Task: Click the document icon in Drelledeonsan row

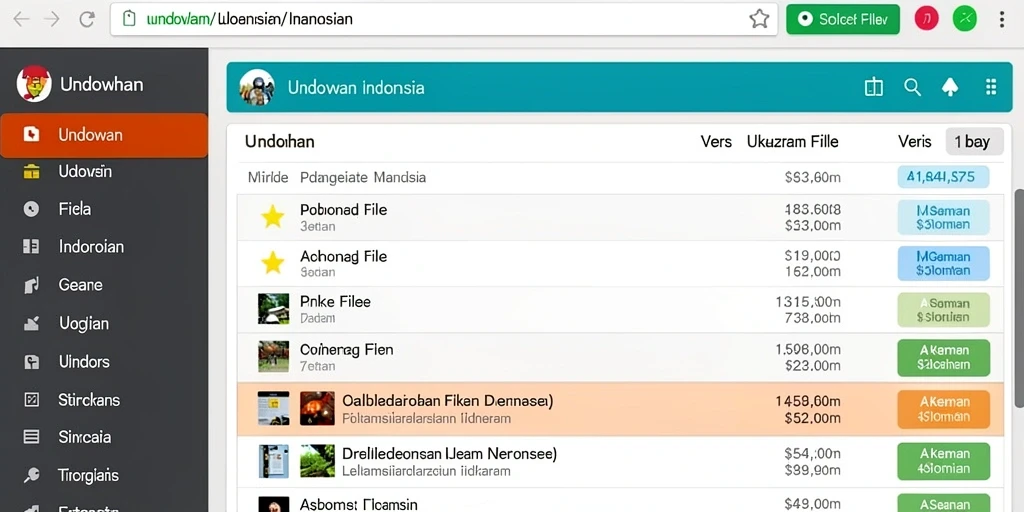Action: pyautogui.click(x=273, y=460)
